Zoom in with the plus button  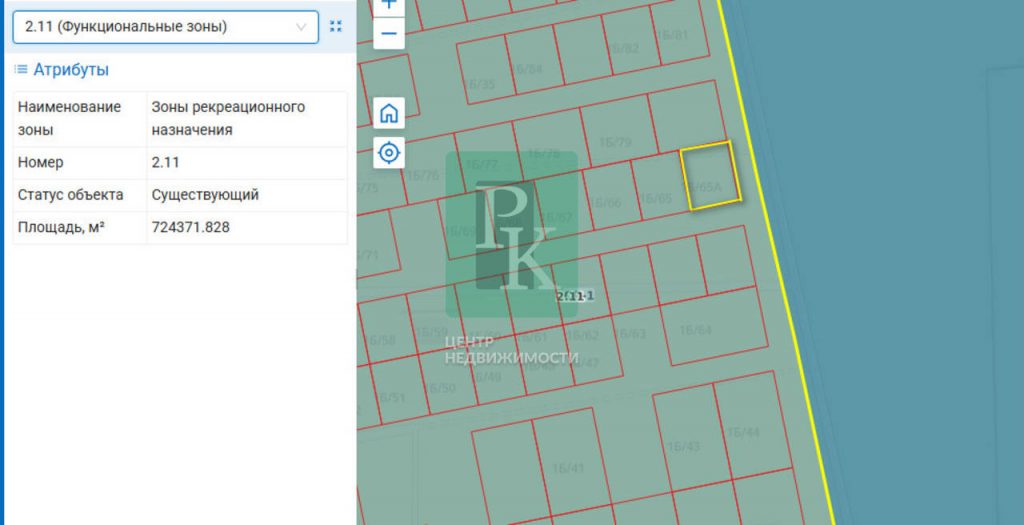point(389,5)
